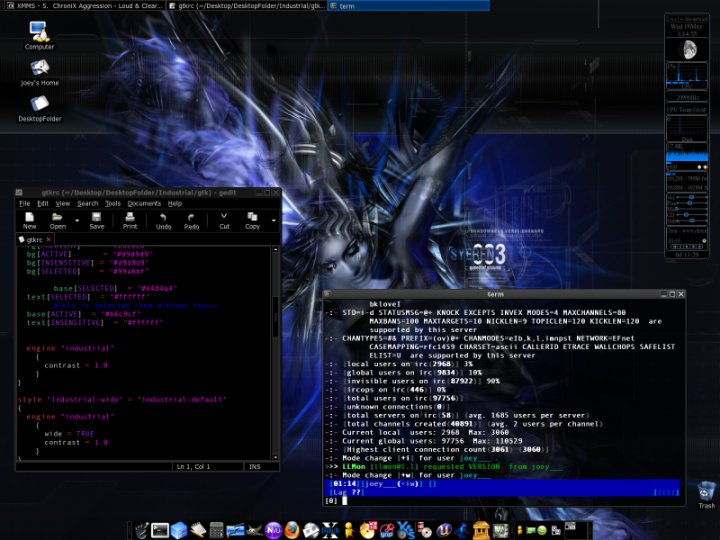The image size is (720, 540).
Task: Launch the blue cube dock icon
Action: (179, 530)
